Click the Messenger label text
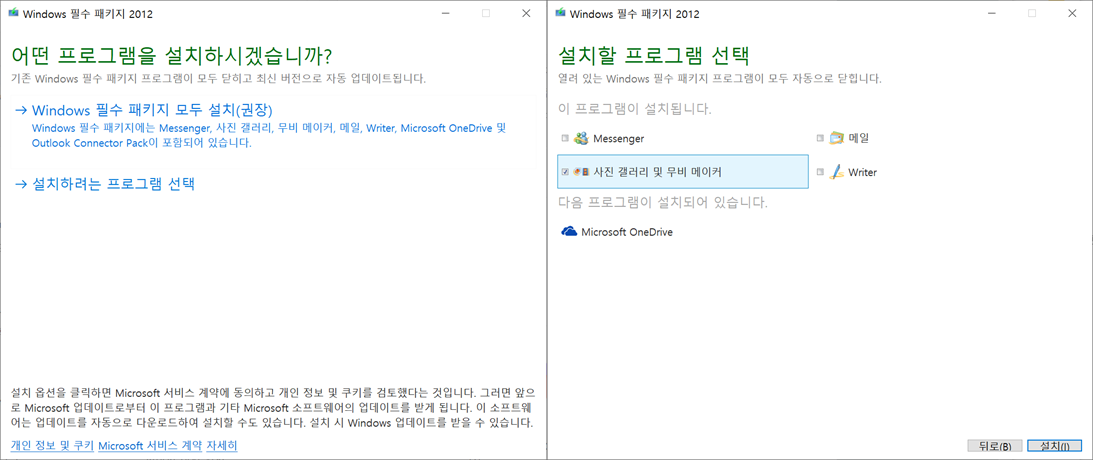 [x=618, y=139]
